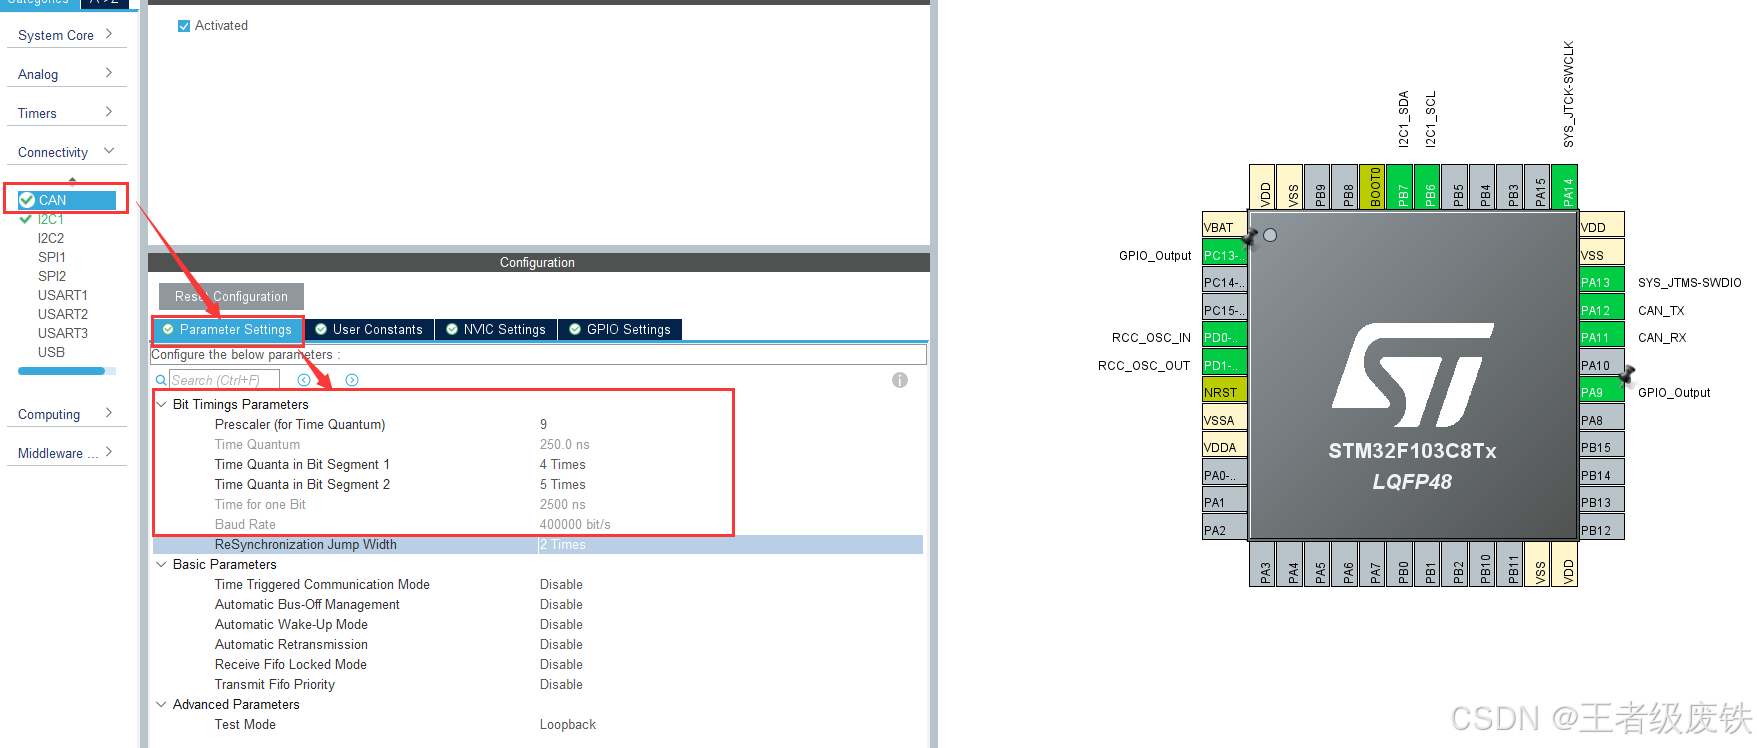1757x748 pixels.
Task: Collapse Advanced Parameters group
Action: pyautogui.click(x=161, y=704)
